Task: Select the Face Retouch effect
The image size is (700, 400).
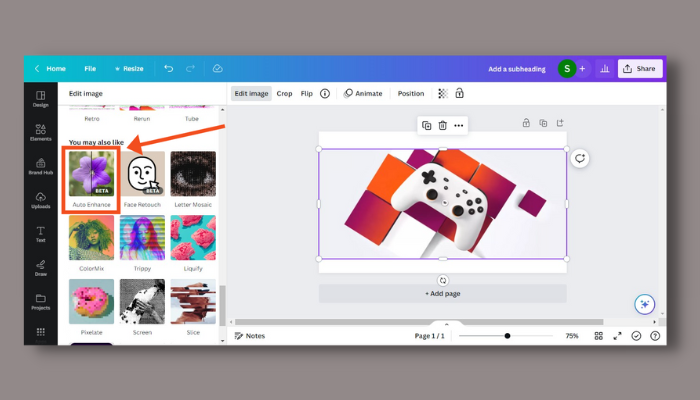Action: pos(142,173)
